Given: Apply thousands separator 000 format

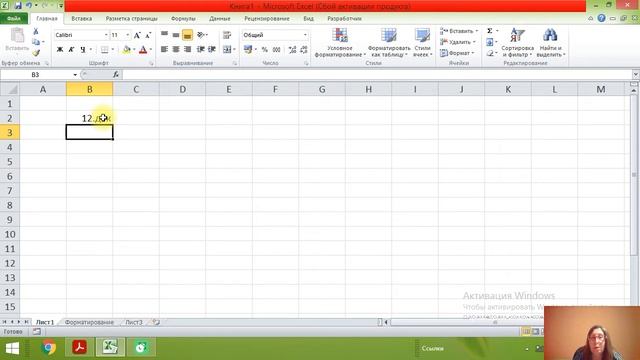Looking at the screenshot, I should tap(276, 50).
